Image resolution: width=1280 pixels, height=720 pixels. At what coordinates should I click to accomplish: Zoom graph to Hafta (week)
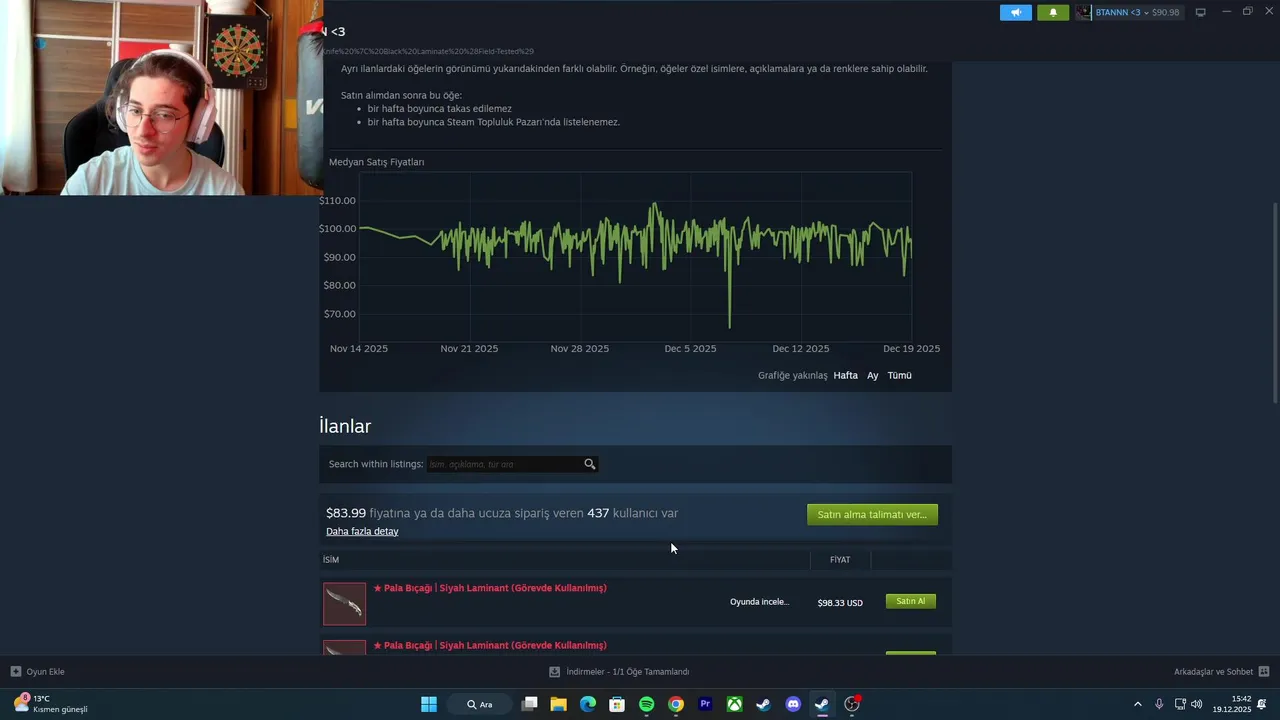click(x=846, y=375)
